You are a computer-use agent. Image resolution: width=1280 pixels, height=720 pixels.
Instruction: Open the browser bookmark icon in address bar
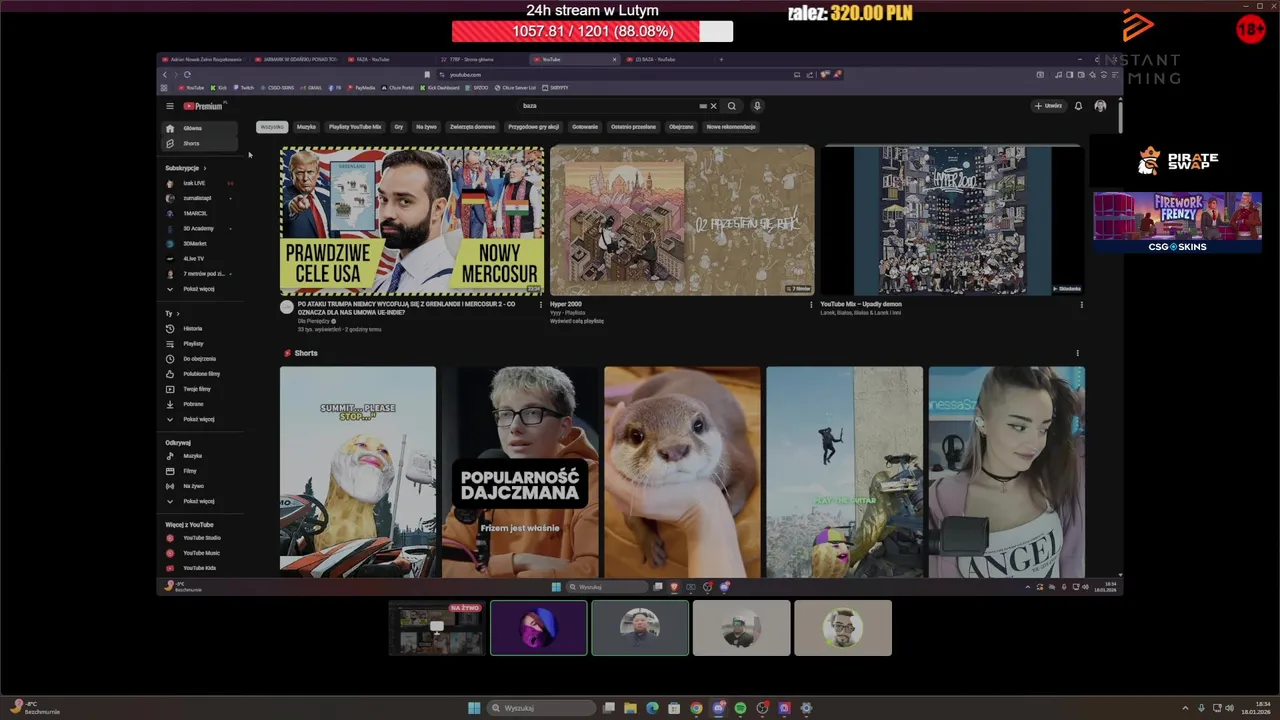click(x=427, y=74)
